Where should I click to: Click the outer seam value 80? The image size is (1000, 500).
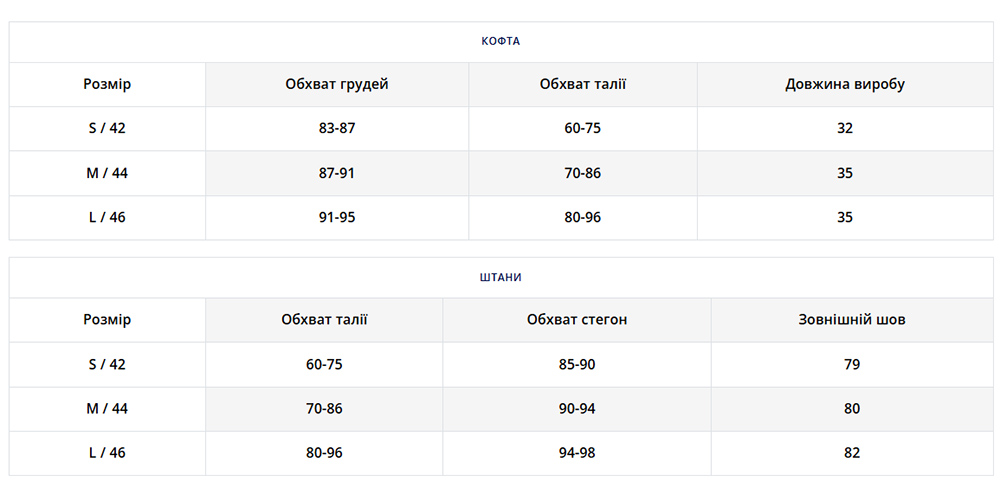[852, 408]
